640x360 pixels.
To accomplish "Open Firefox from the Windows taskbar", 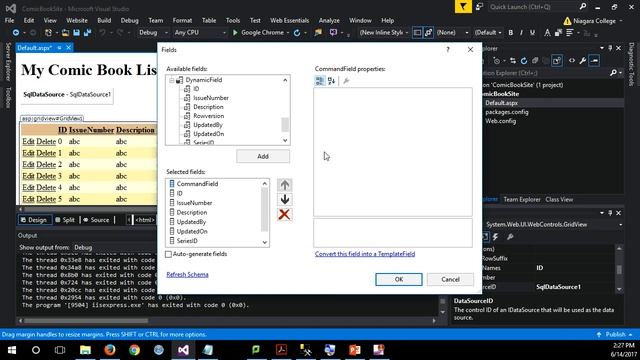I will click(x=109, y=350).
